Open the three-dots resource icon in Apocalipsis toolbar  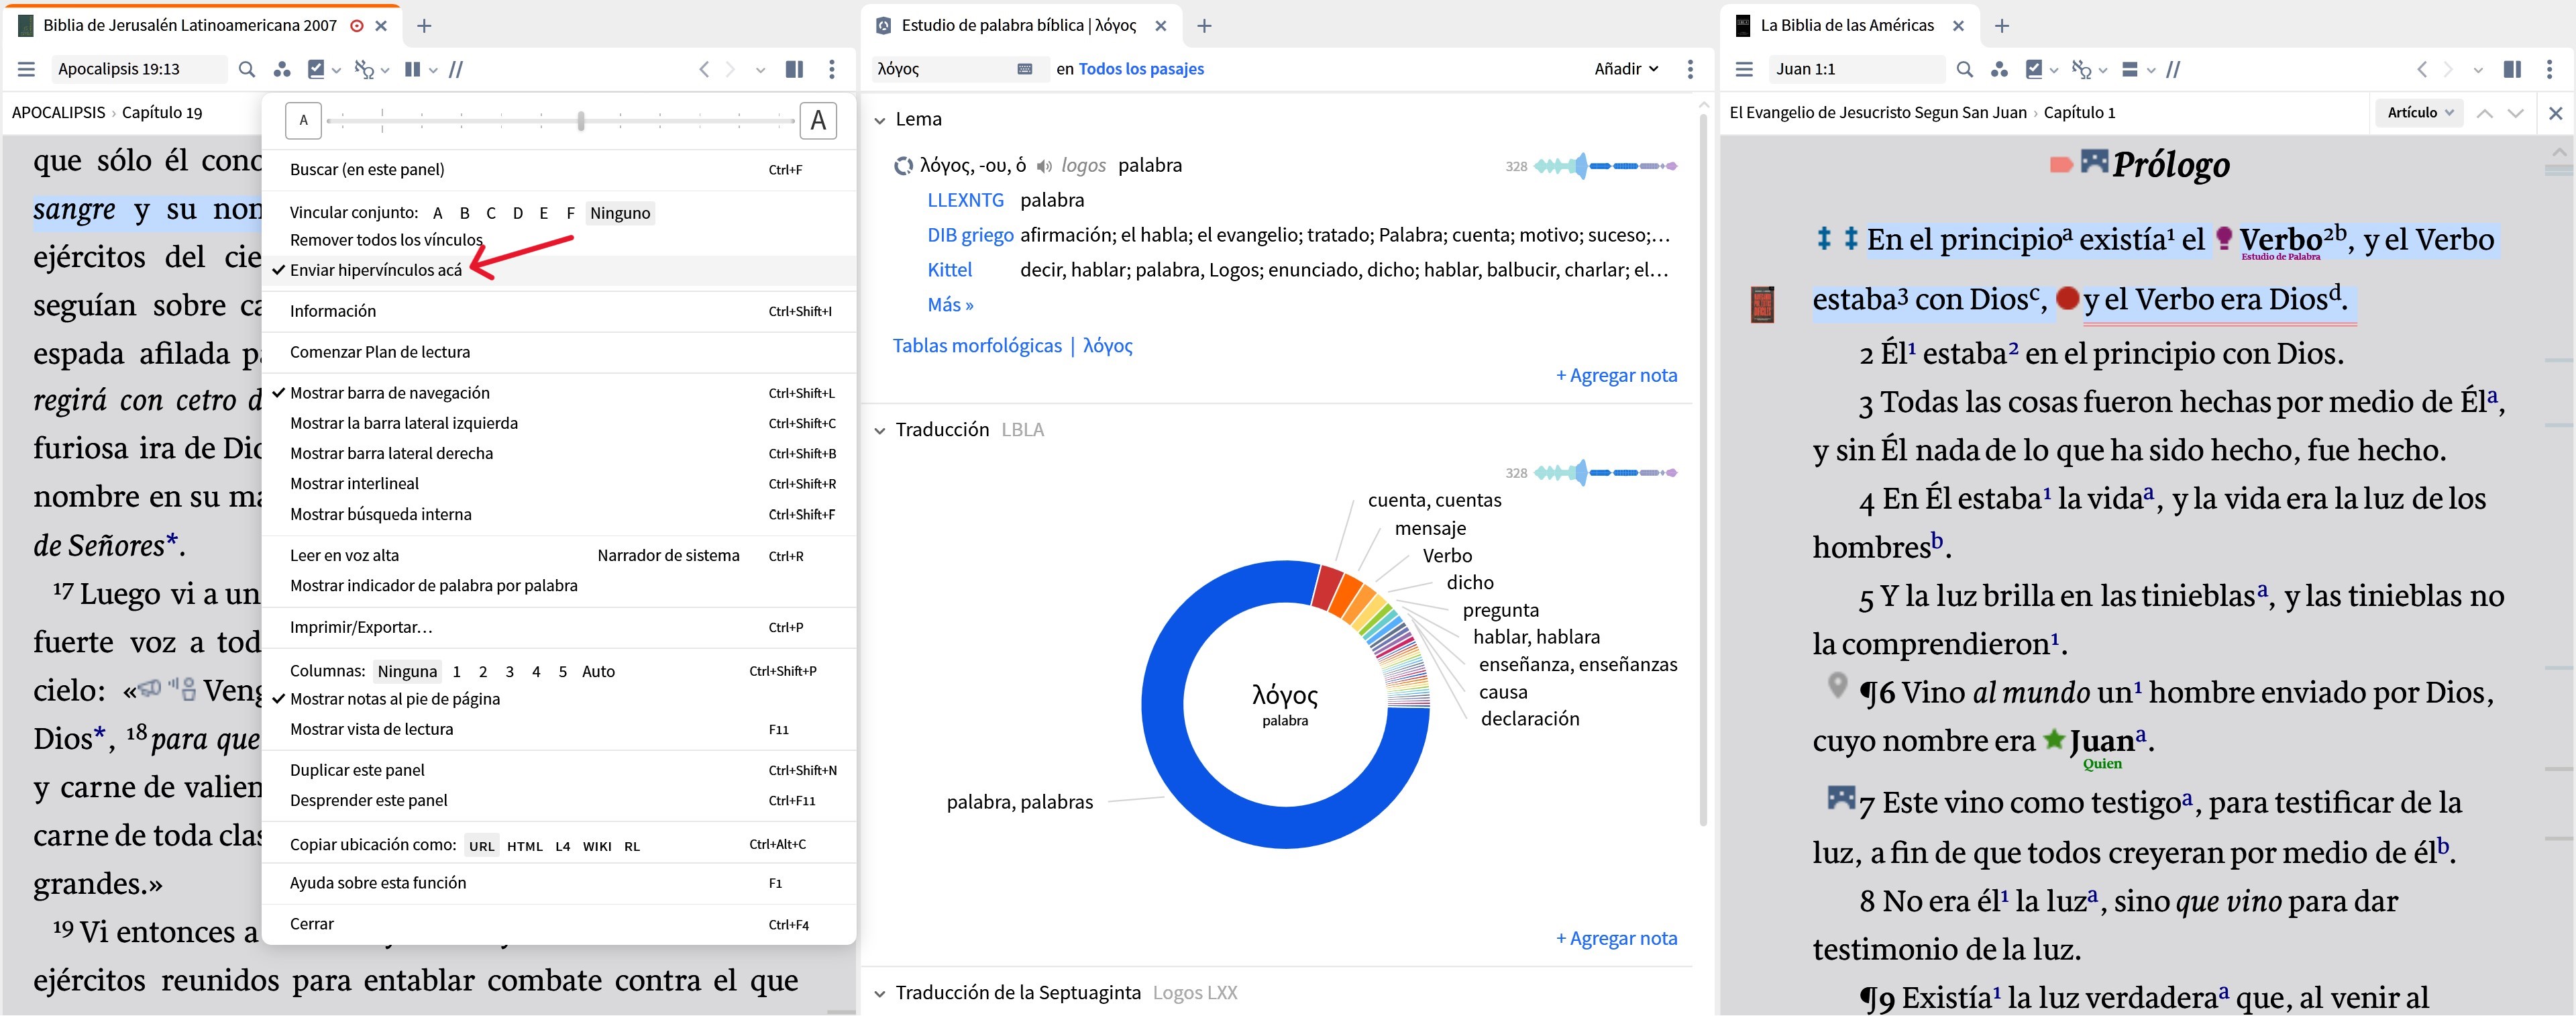tap(282, 69)
